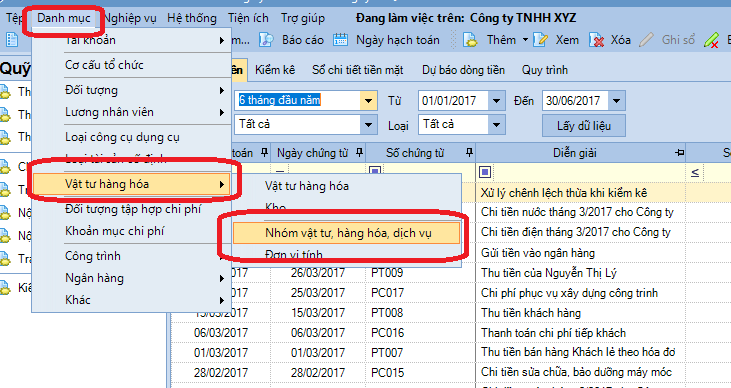Click the Lấy dữ liệu button

tap(584, 125)
